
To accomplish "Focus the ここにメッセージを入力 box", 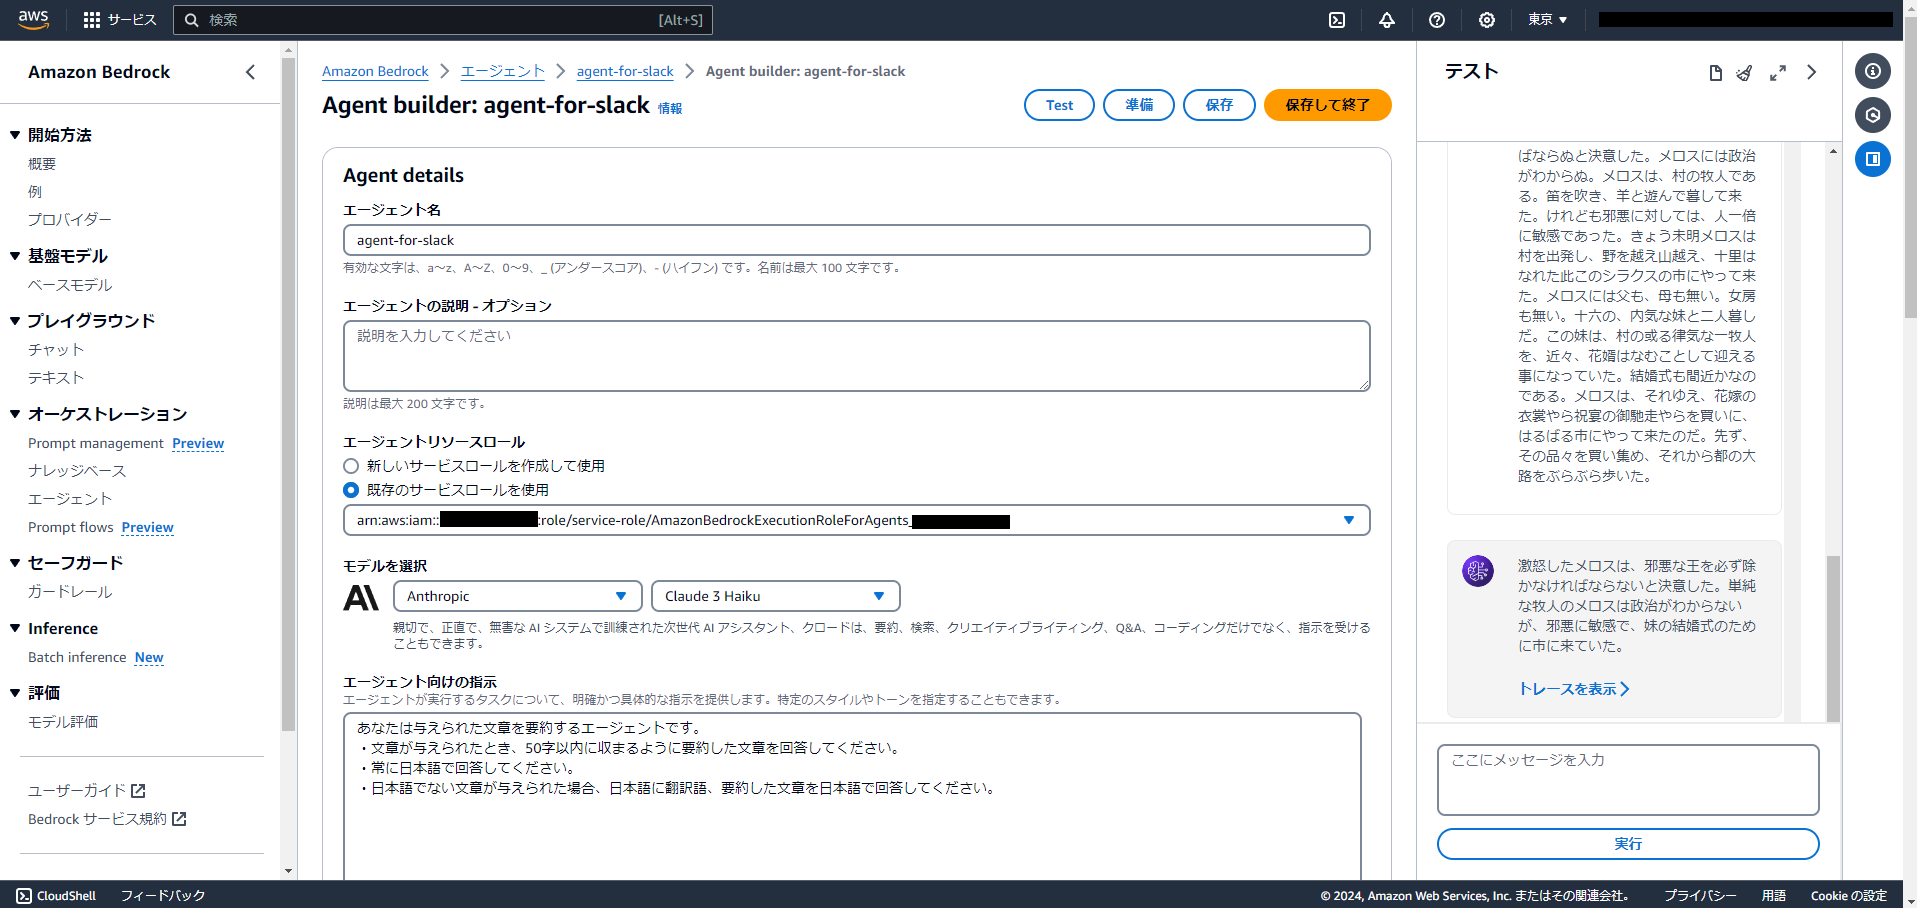I will [1628, 780].
